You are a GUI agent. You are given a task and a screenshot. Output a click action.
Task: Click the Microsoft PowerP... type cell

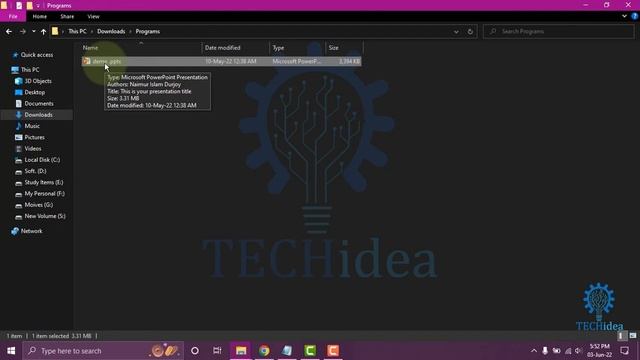[x=296, y=61]
